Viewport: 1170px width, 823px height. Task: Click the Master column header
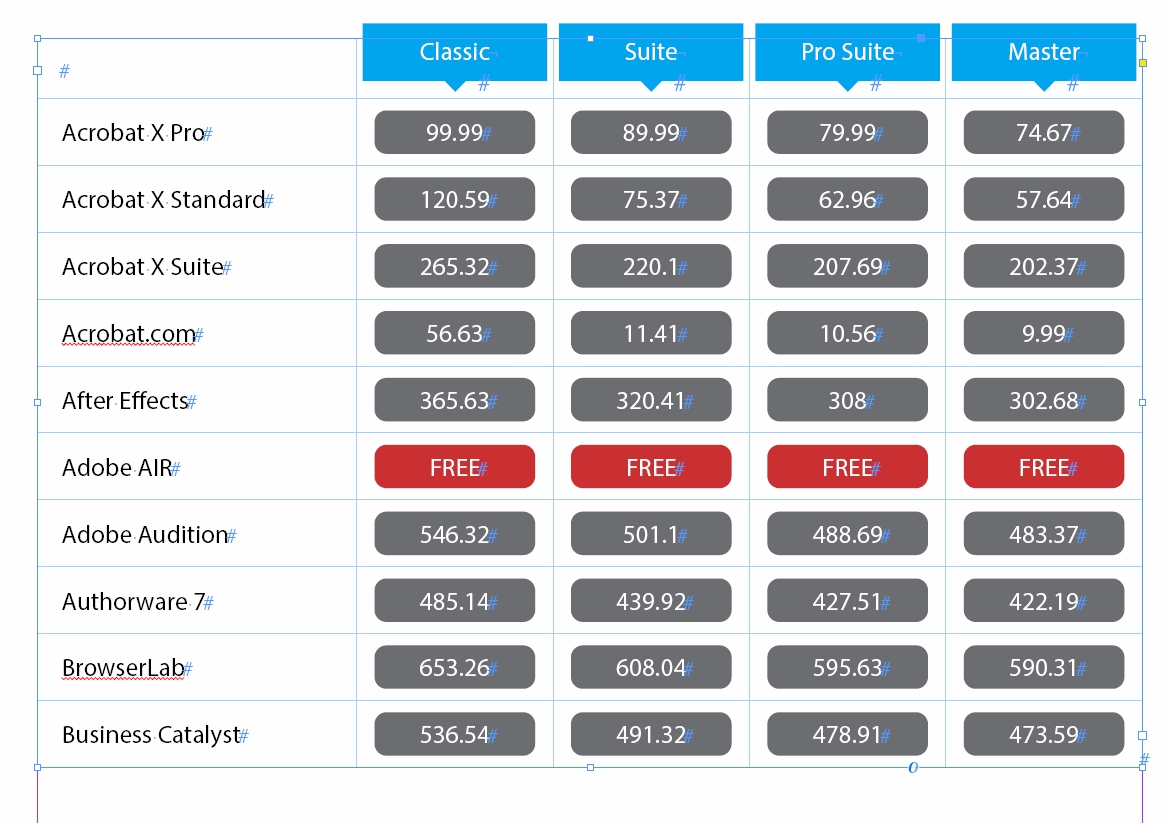click(x=1043, y=52)
